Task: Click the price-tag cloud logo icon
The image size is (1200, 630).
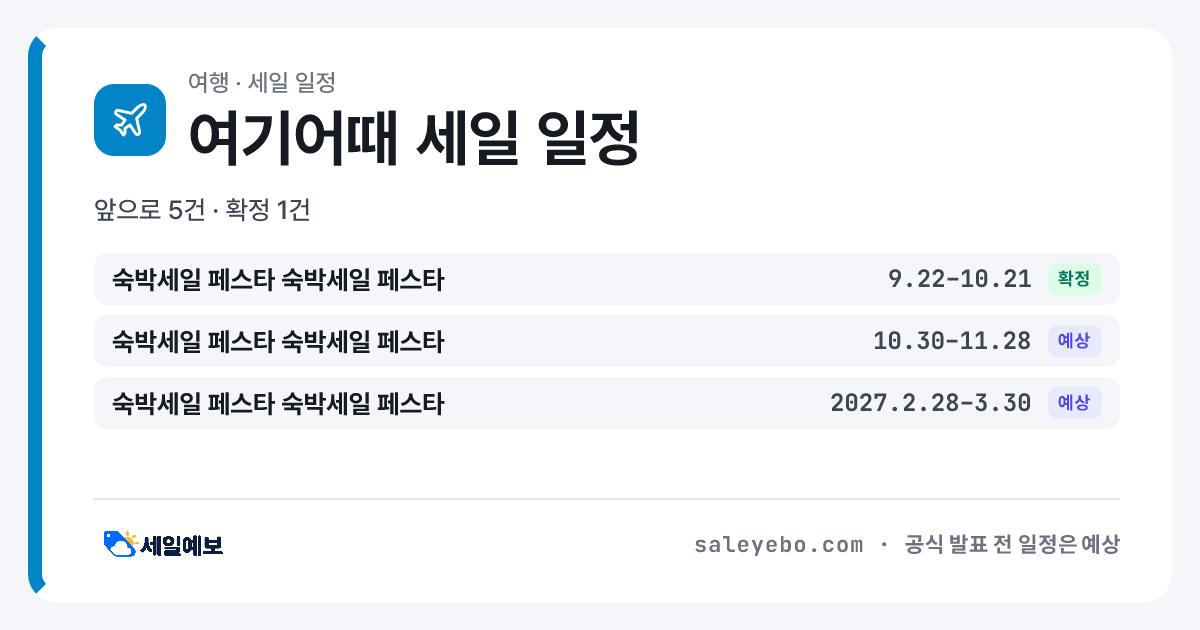Action: point(120,544)
